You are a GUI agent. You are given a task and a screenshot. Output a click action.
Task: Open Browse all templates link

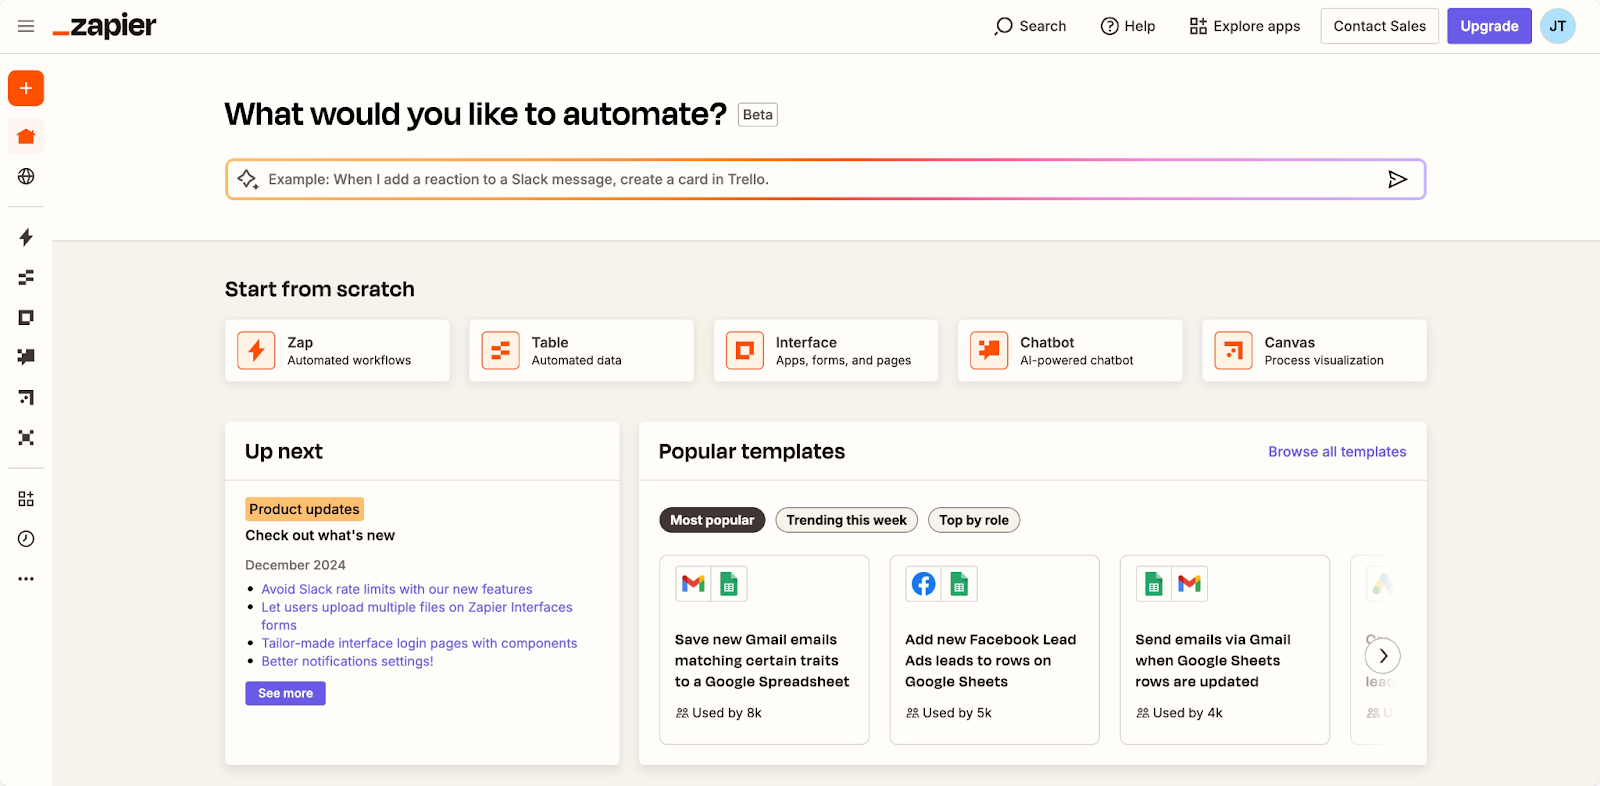point(1337,452)
